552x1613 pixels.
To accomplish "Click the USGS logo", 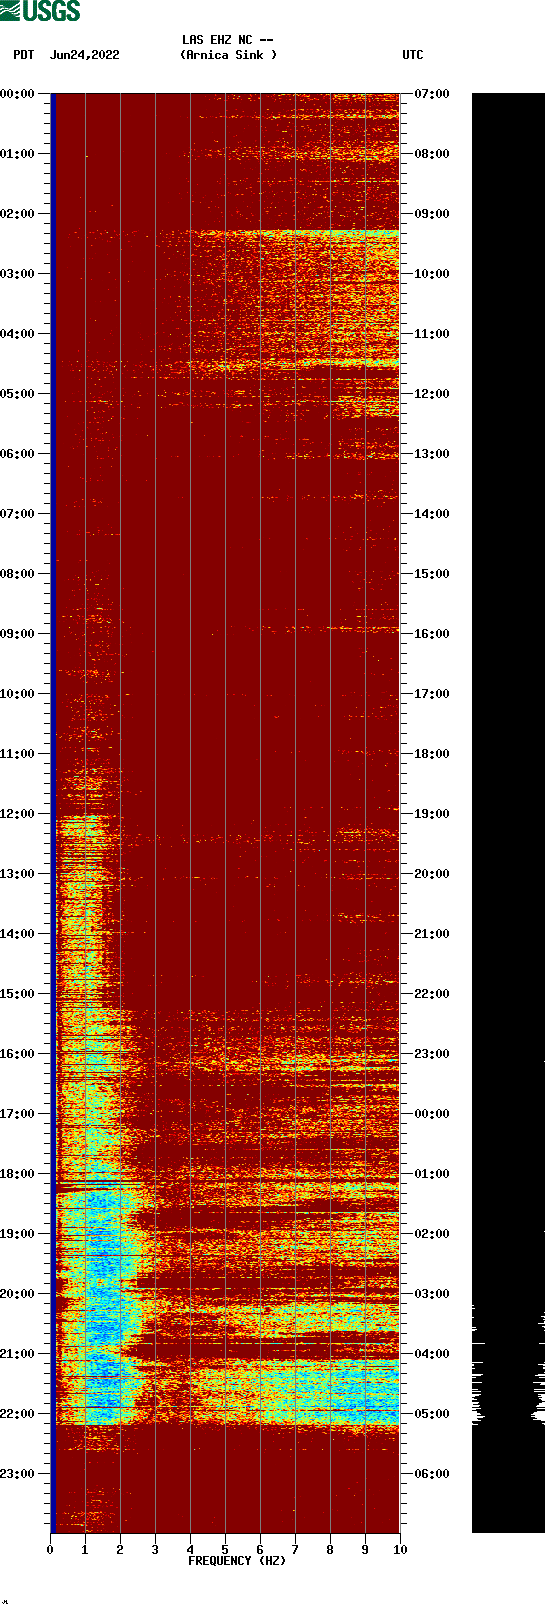I will click(40, 11).
